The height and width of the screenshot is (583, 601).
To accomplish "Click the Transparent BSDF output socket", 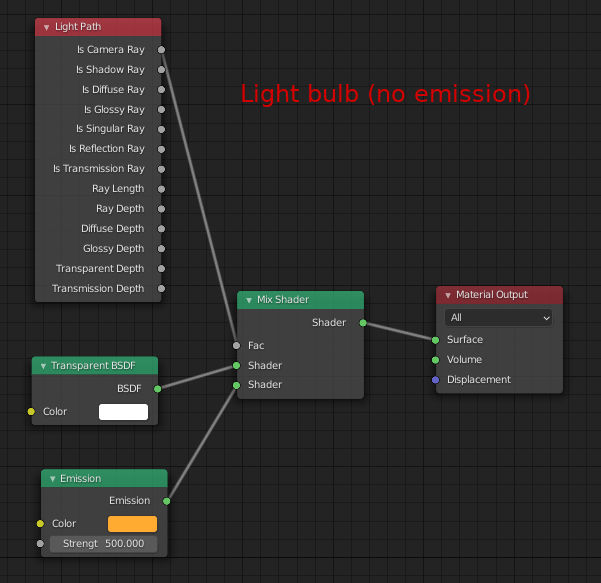I will [157, 388].
